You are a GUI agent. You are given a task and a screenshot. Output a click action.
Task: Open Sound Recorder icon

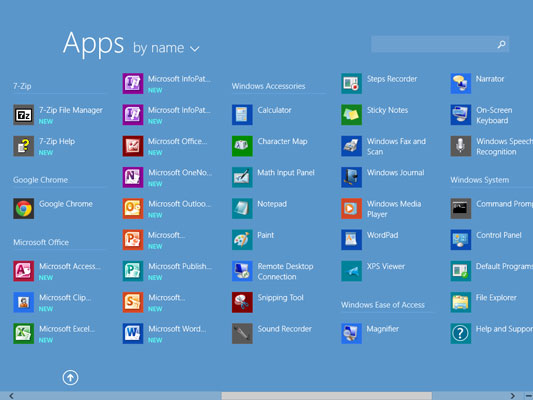pyautogui.click(x=242, y=334)
